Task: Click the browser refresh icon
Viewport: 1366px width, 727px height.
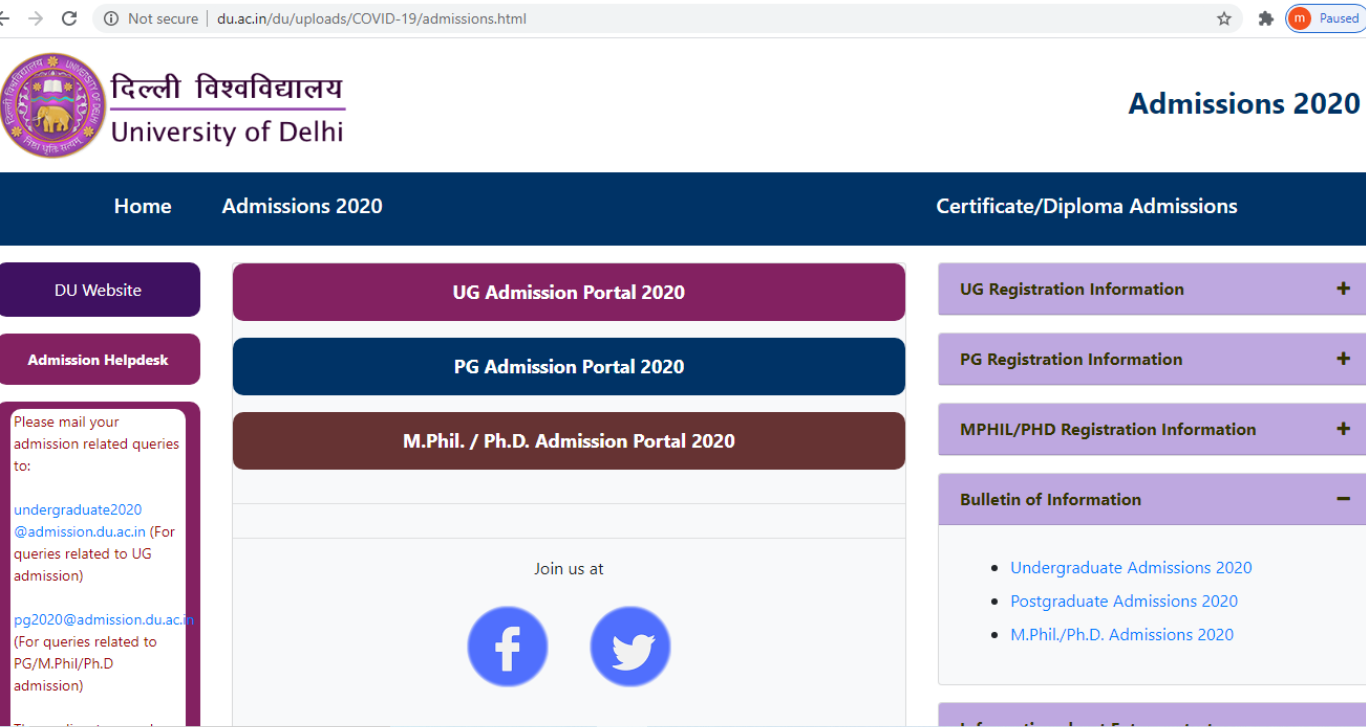Action: 67,17
